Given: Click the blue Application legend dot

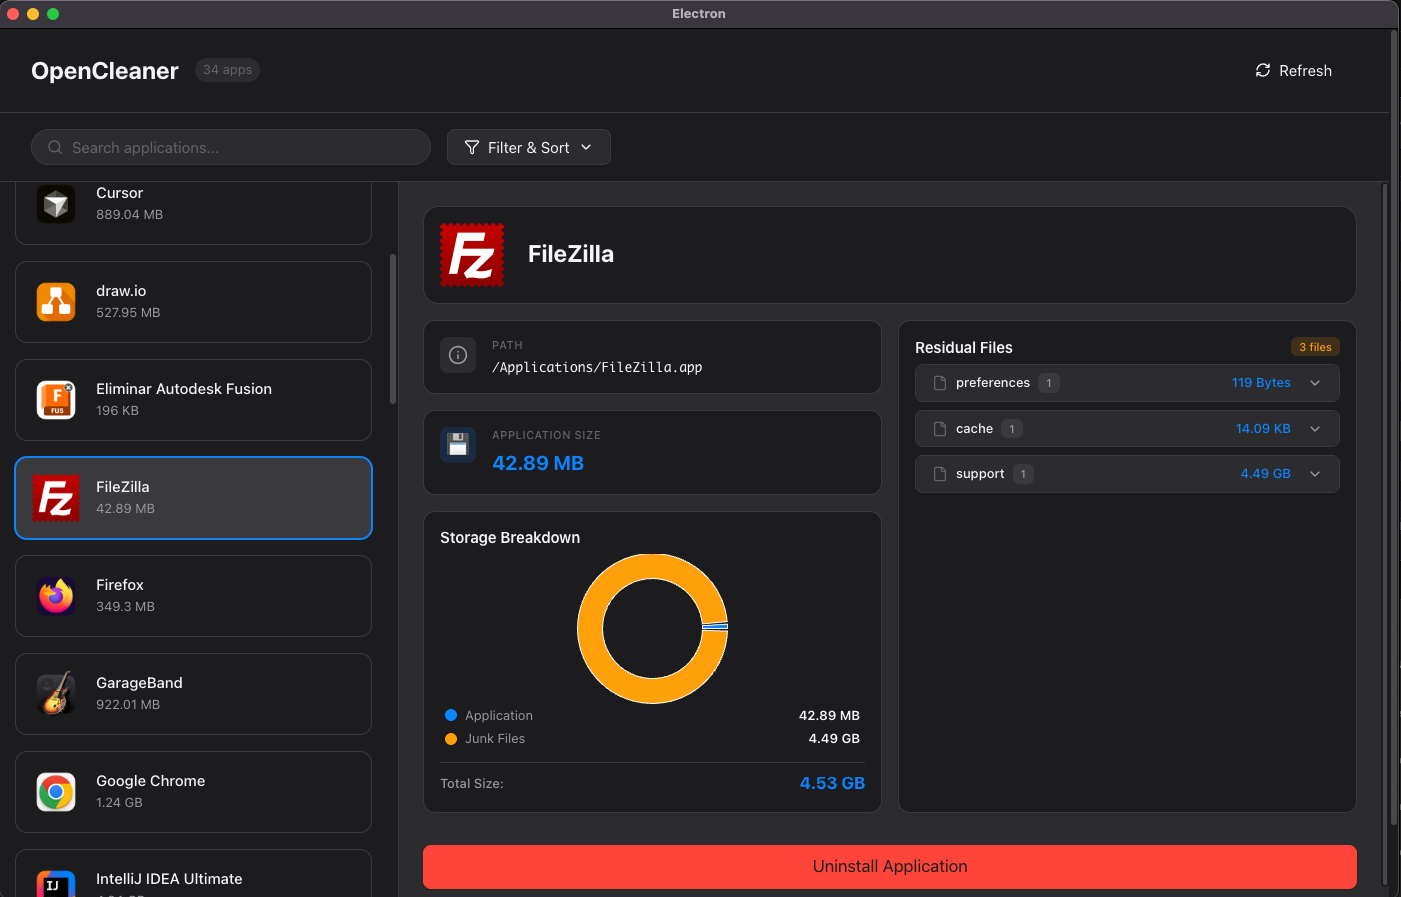Looking at the screenshot, I should point(451,715).
